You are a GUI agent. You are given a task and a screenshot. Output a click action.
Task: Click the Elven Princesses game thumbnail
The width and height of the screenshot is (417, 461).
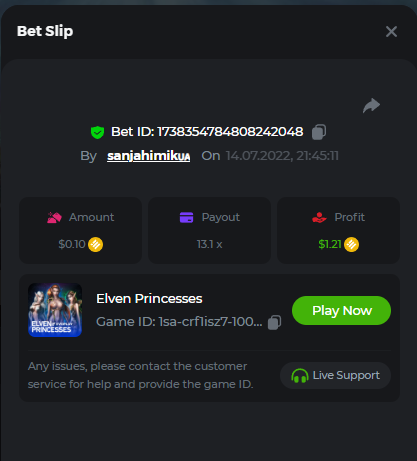point(55,310)
